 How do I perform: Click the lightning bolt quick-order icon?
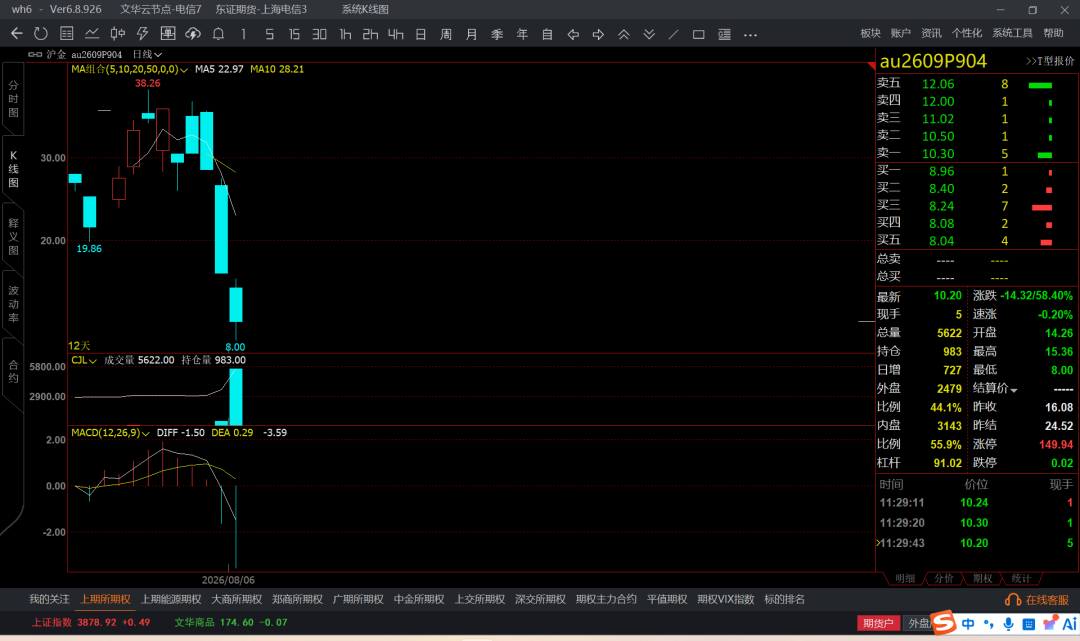(143, 34)
